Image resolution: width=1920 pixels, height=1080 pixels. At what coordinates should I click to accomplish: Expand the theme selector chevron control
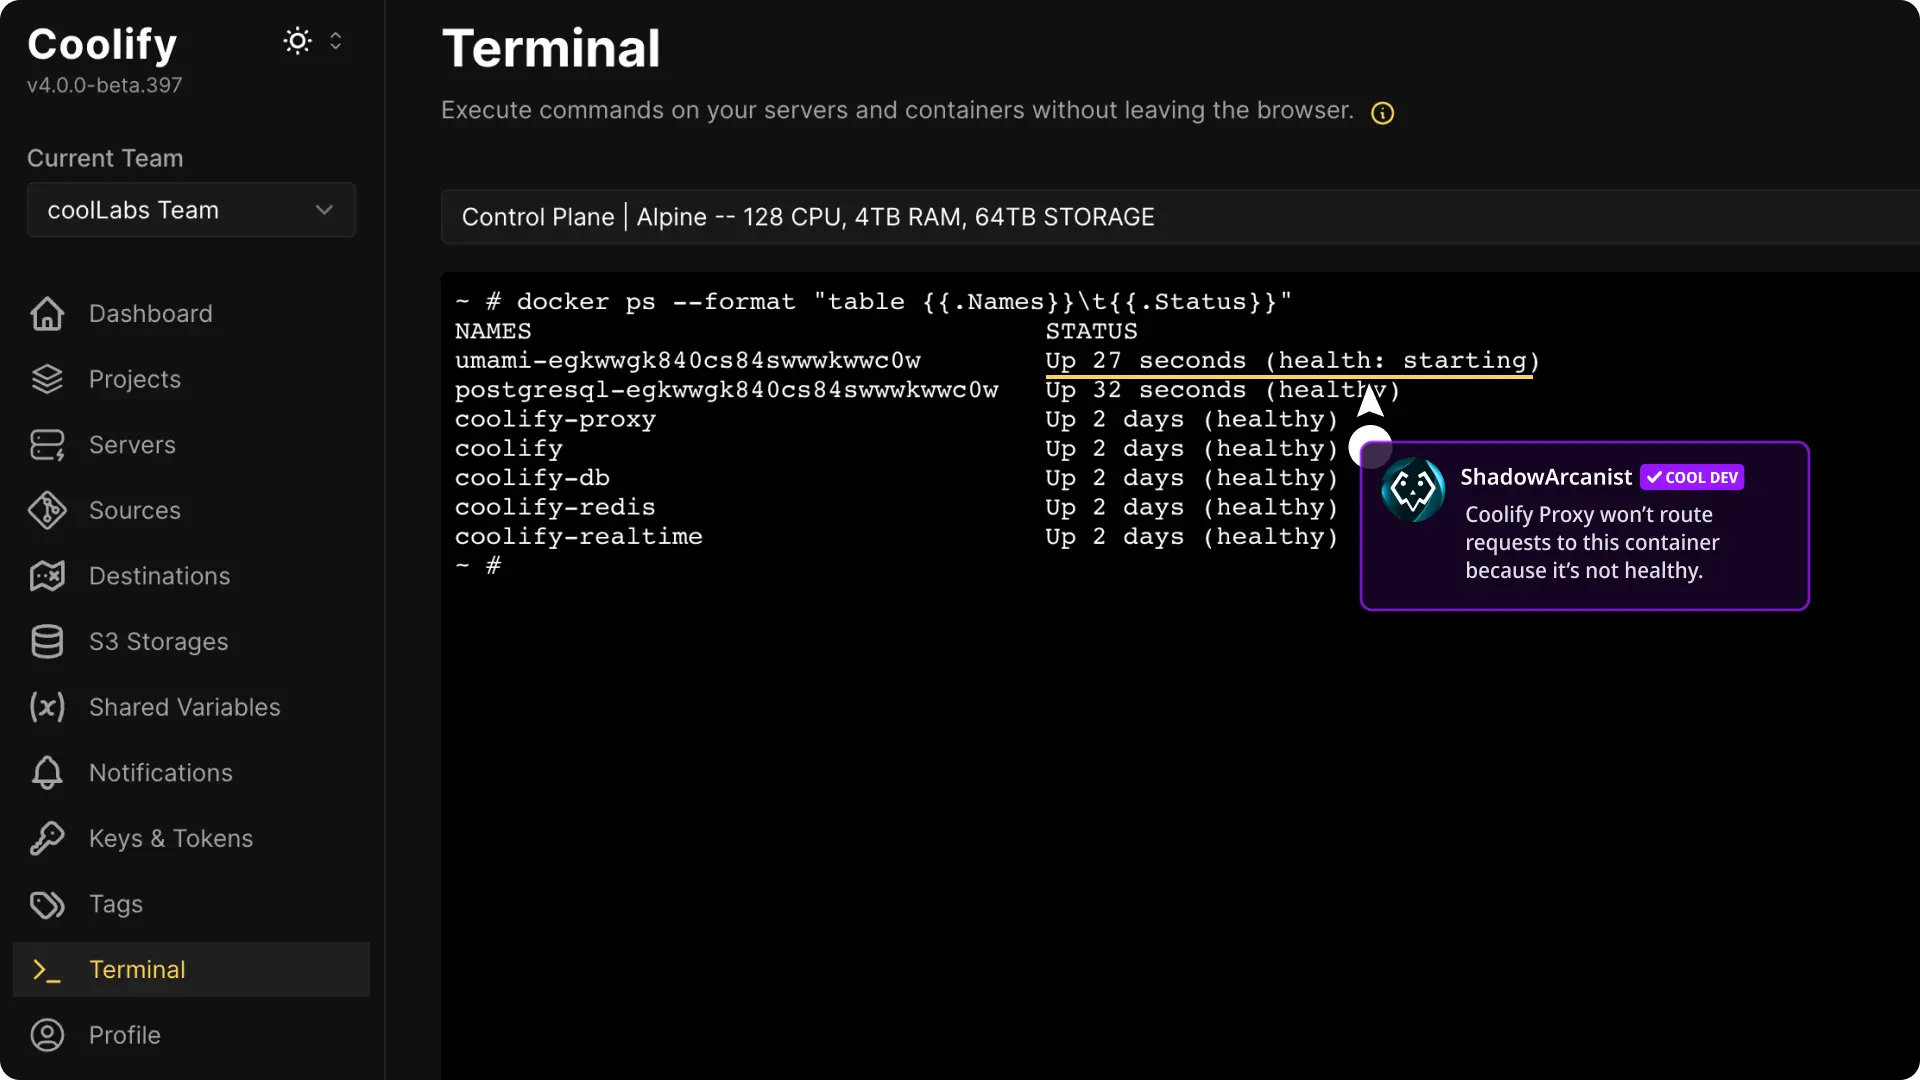(x=337, y=40)
